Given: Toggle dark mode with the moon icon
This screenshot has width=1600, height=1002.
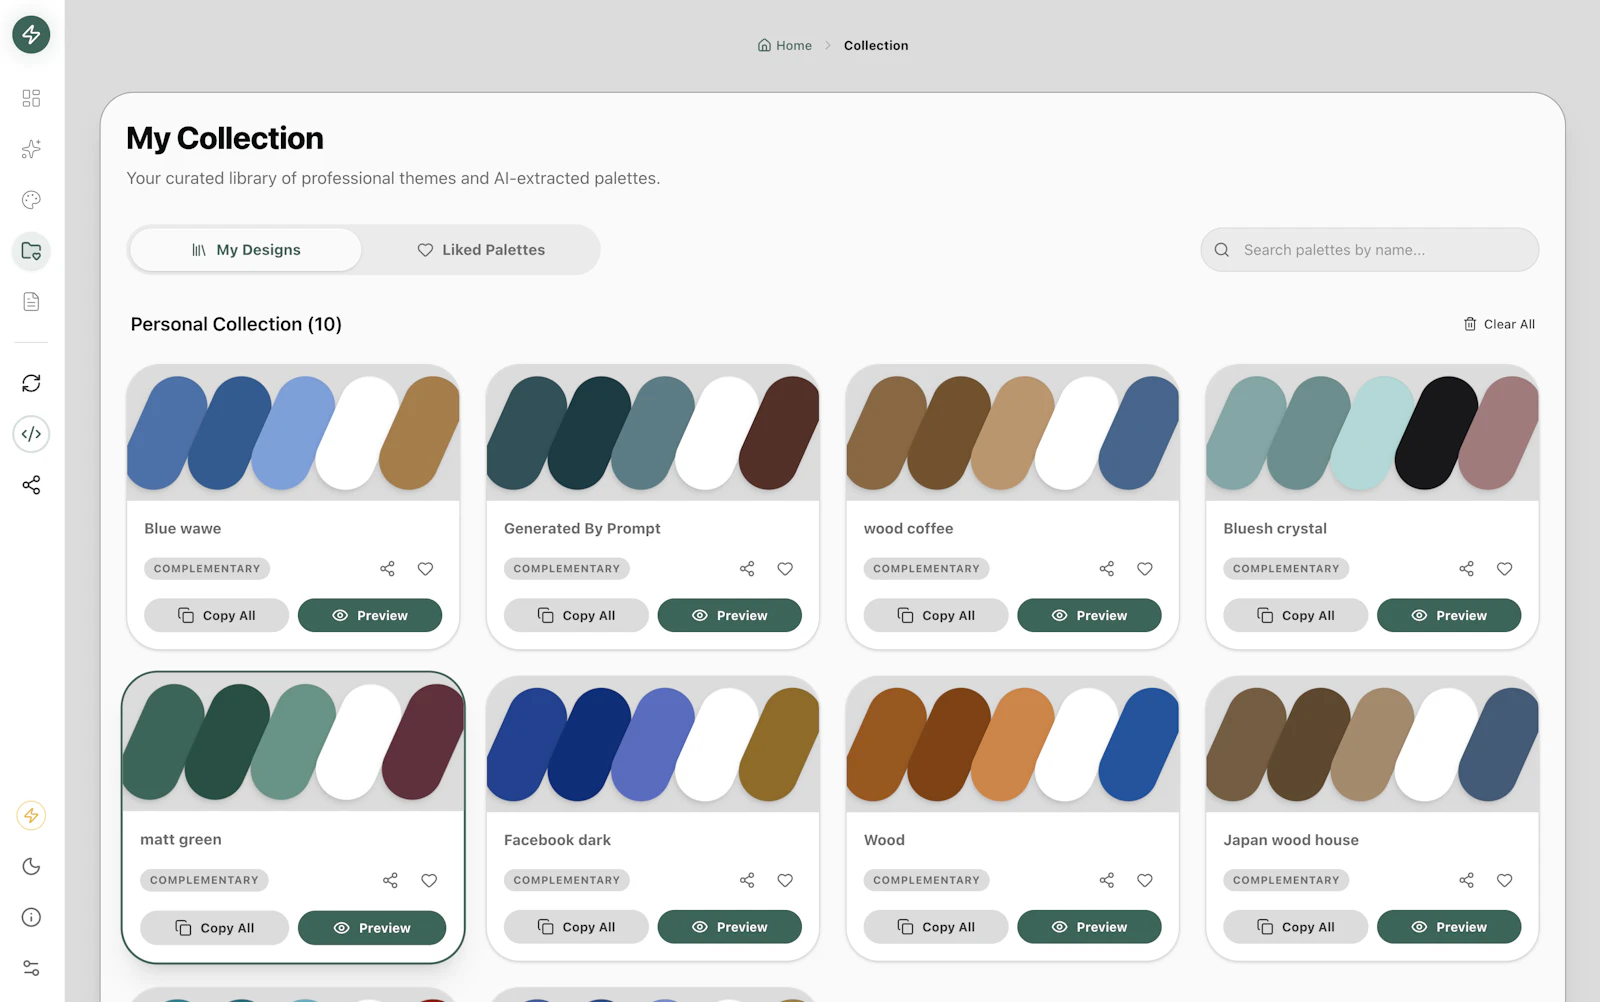Looking at the screenshot, I should pos(31,866).
